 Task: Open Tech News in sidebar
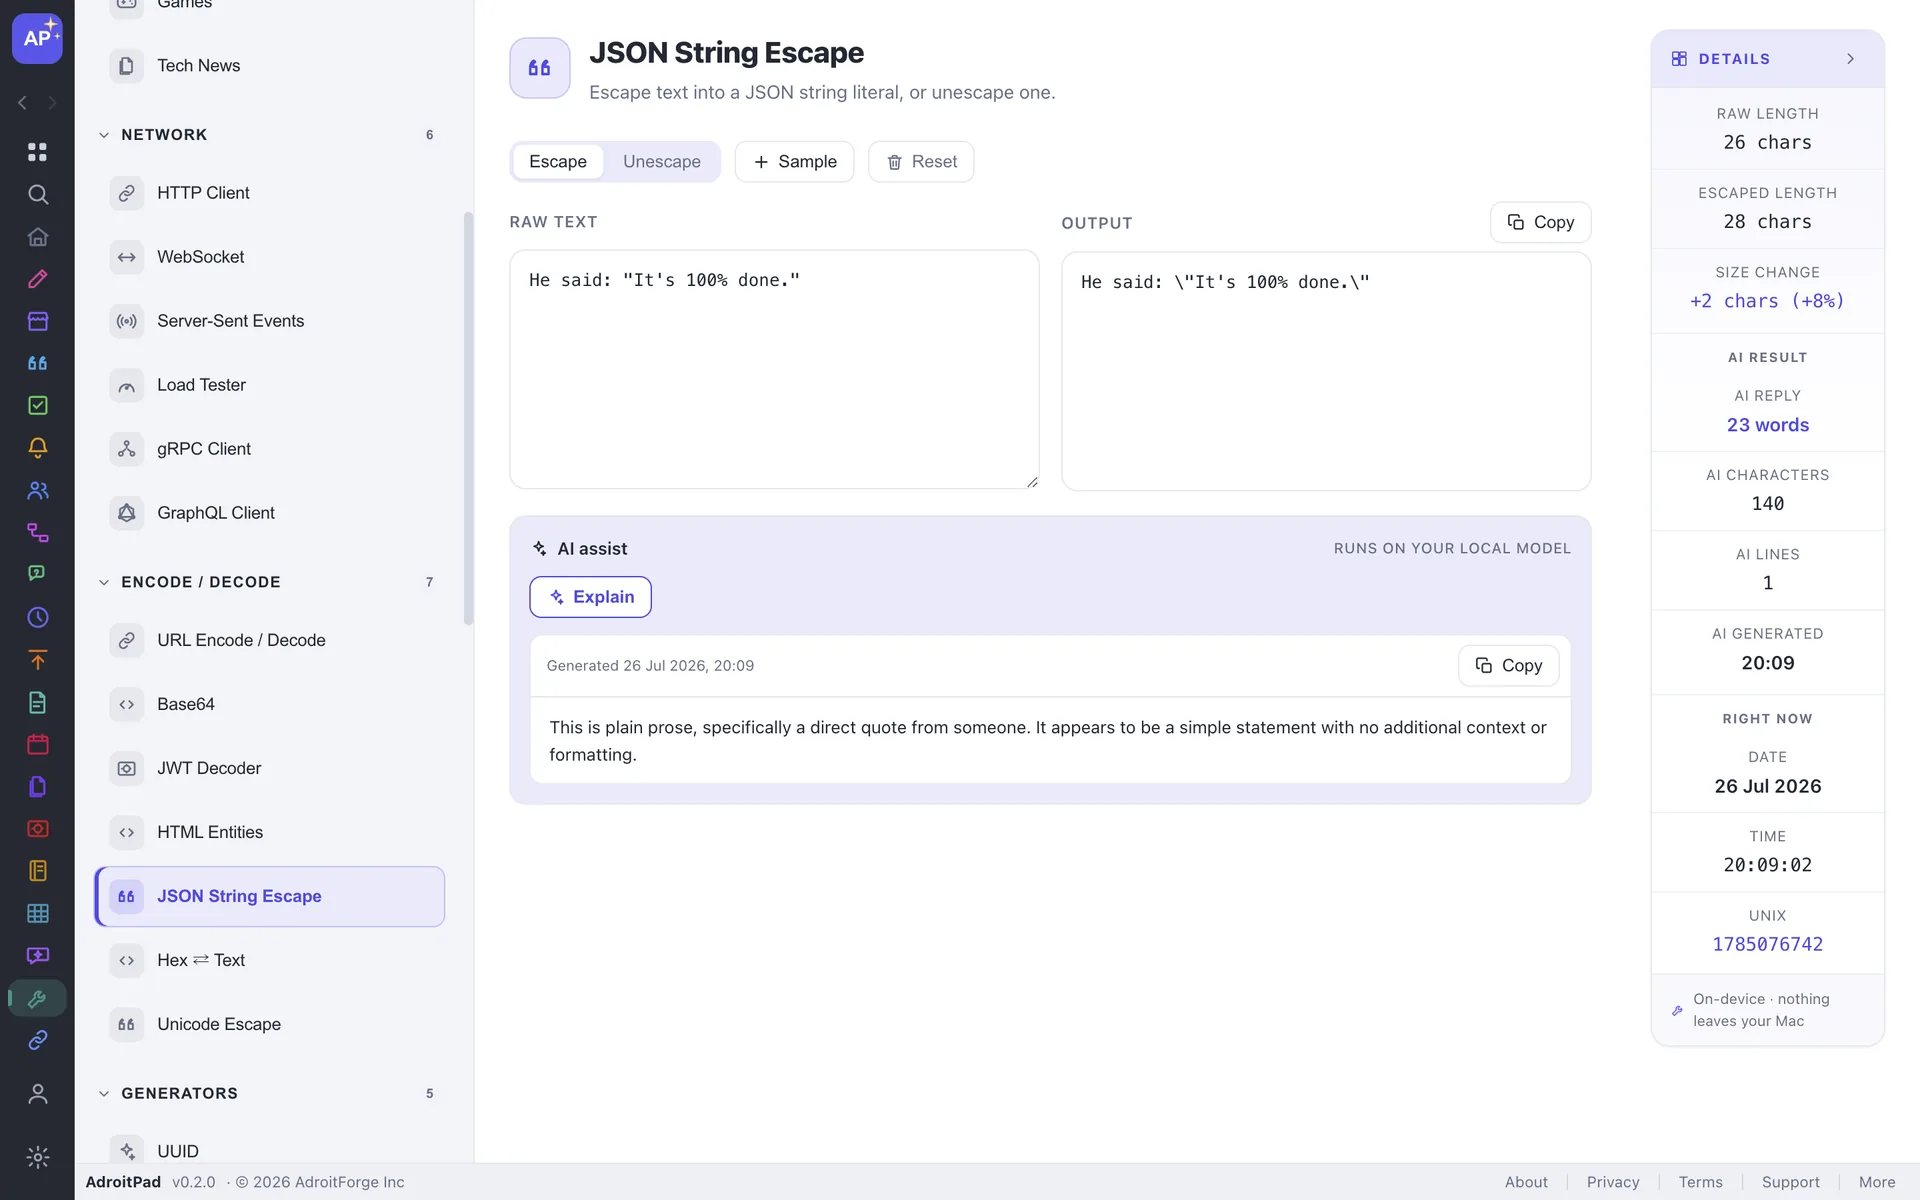click(x=270, y=66)
